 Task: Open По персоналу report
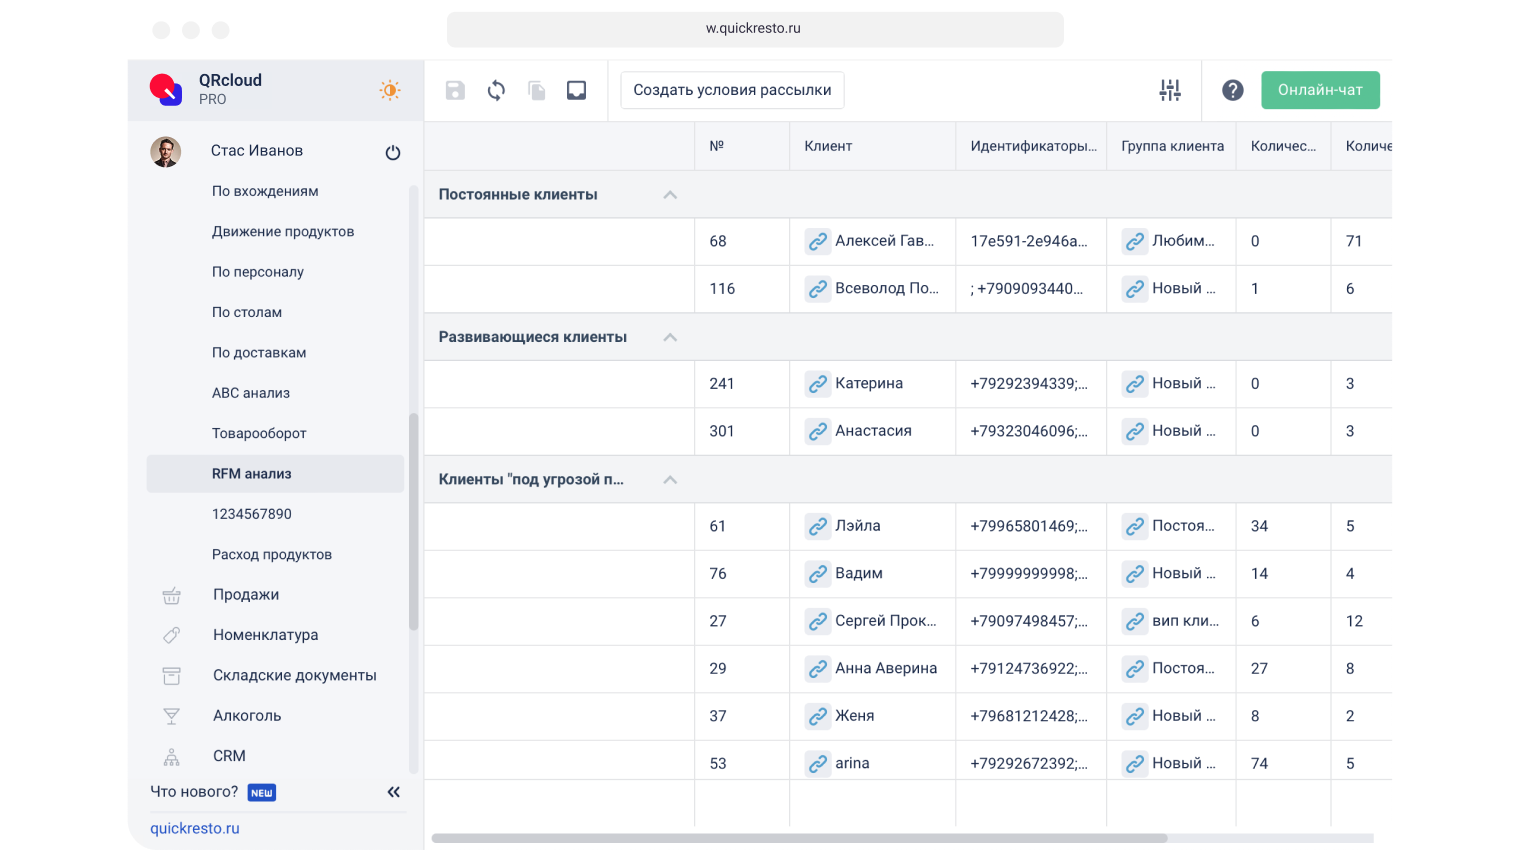pos(258,272)
